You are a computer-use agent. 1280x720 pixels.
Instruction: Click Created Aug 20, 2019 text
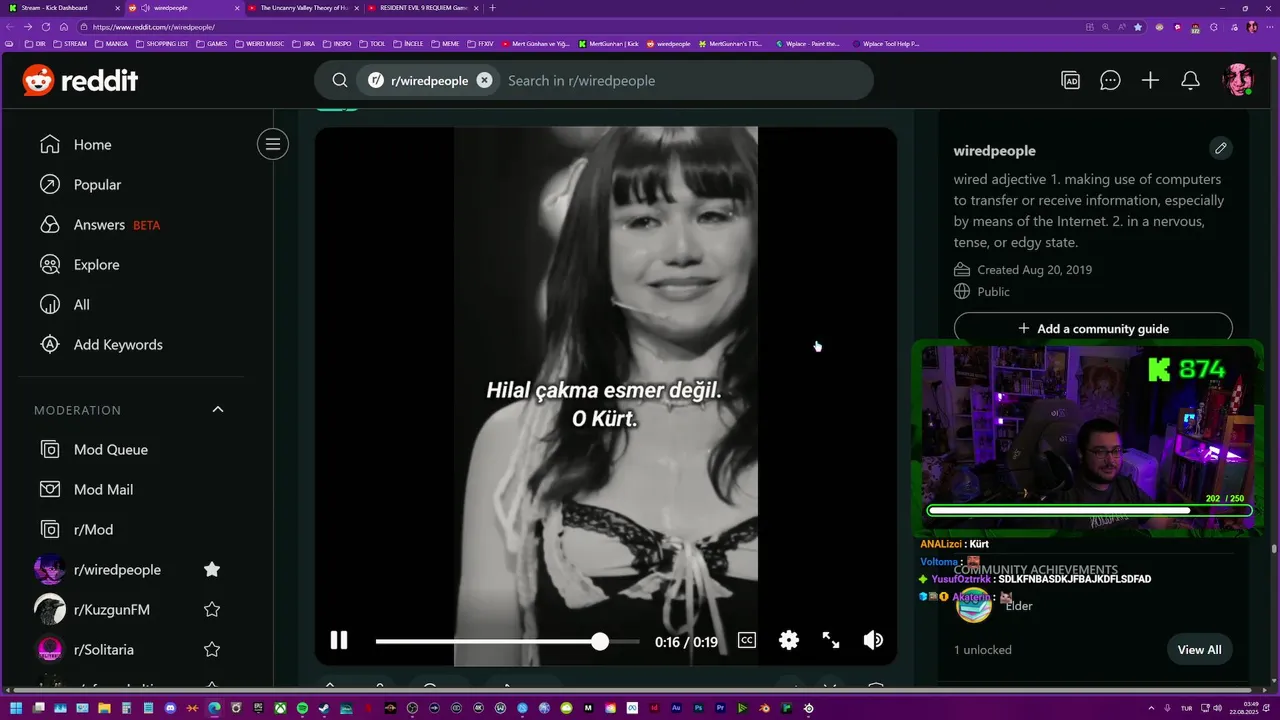1034,270
